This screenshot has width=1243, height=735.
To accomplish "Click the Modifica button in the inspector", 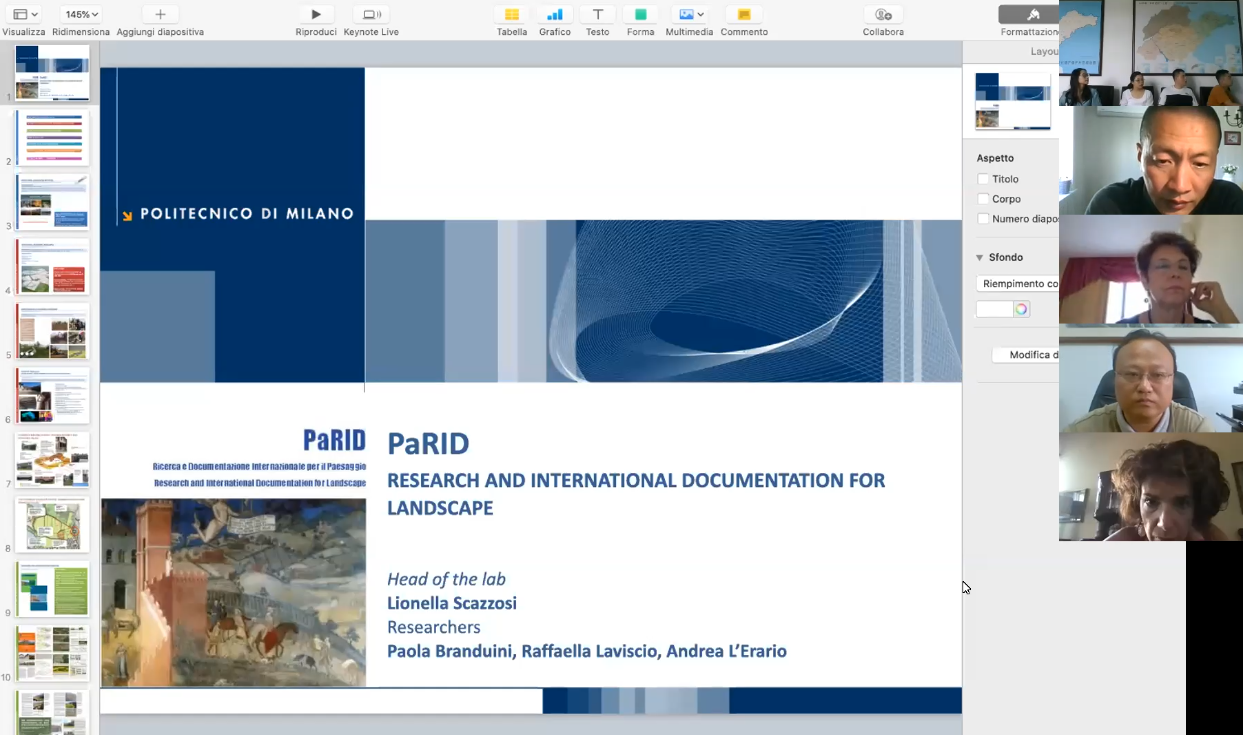I will [x=1026, y=355].
